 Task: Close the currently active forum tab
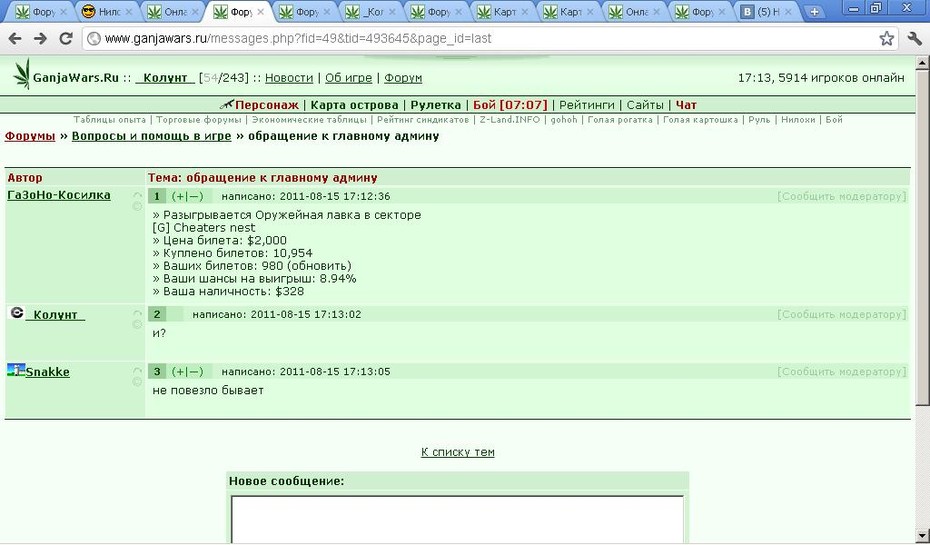point(260,12)
